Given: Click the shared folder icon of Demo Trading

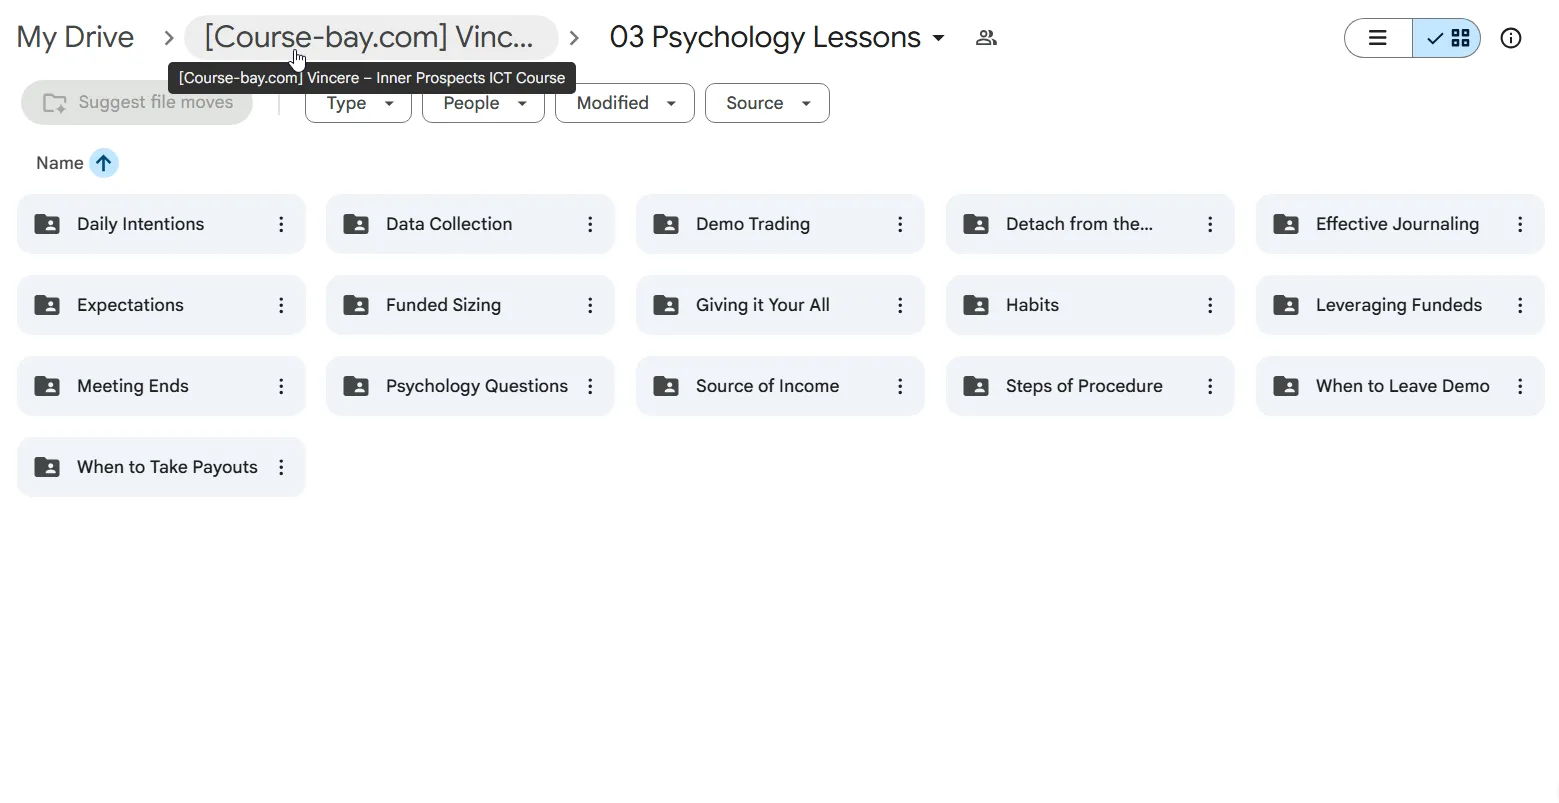Looking at the screenshot, I should coord(666,224).
